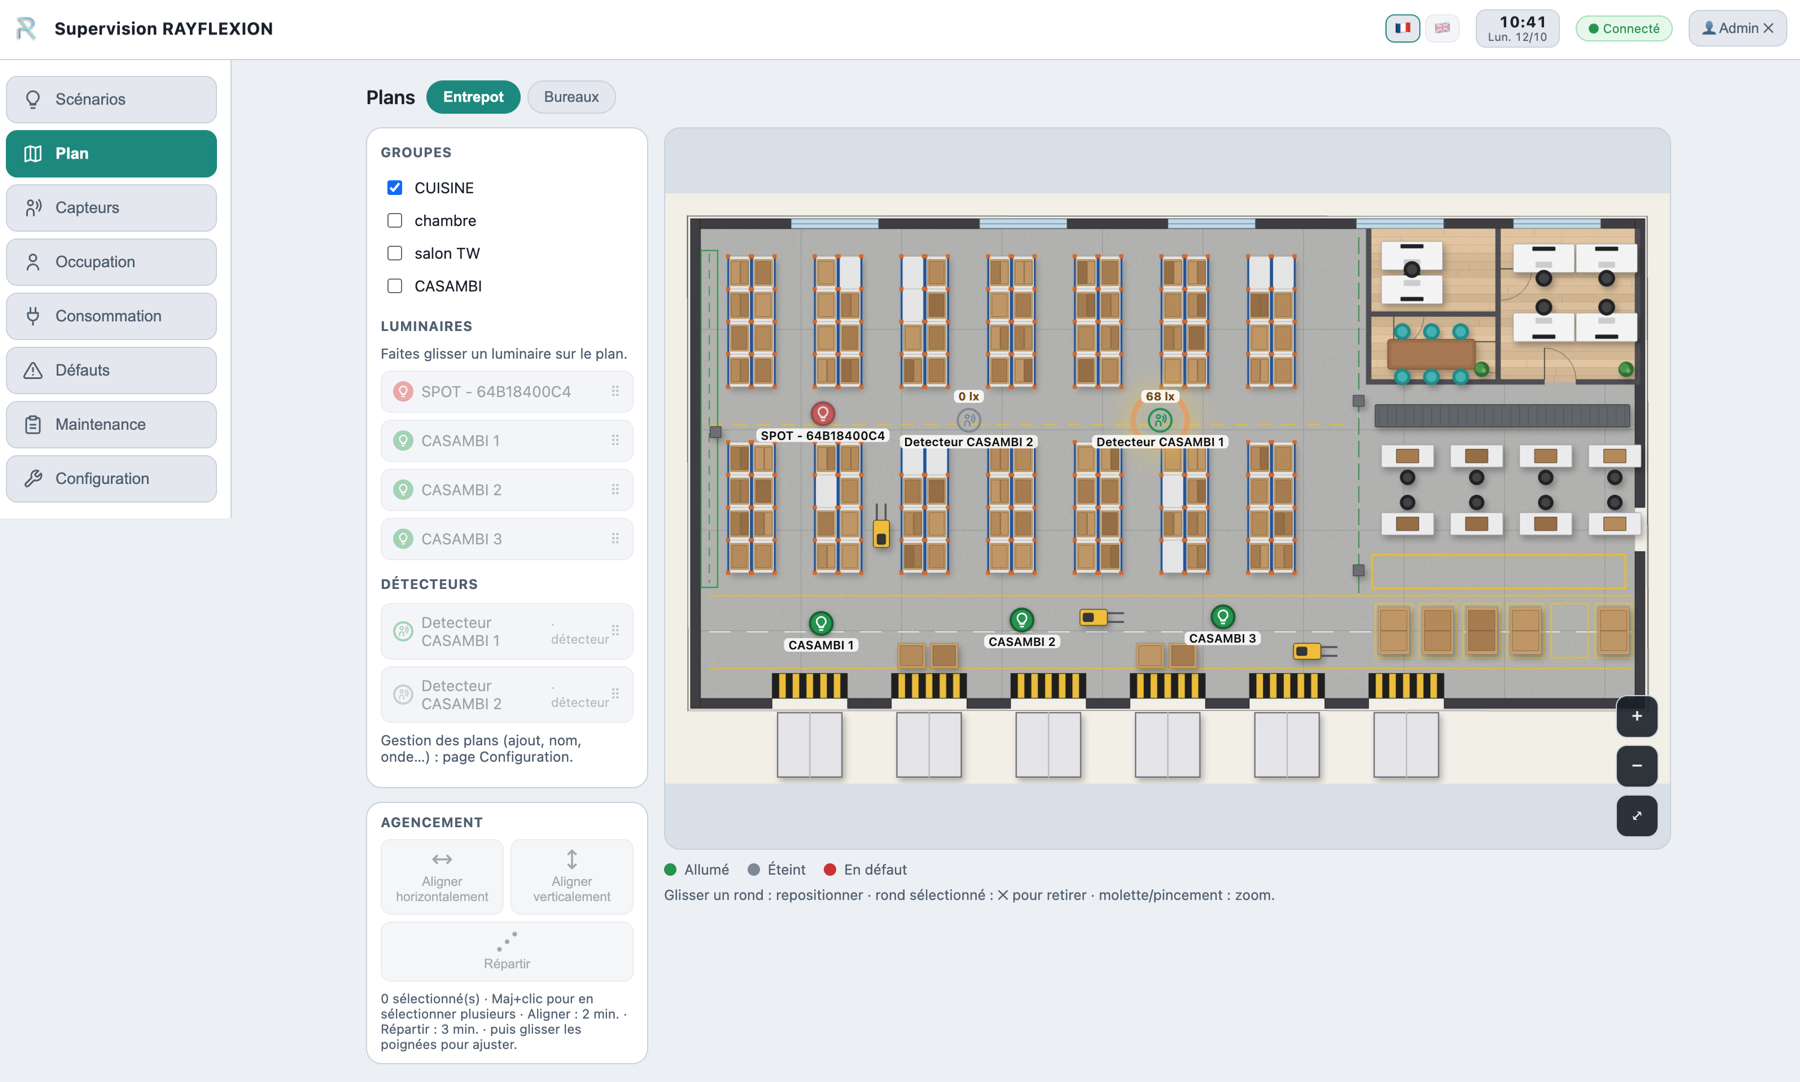Select the CASAMBI 3 luminaire marker on plan
This screenshot has width=1800, height=1082.
(x=1222, y=617)
